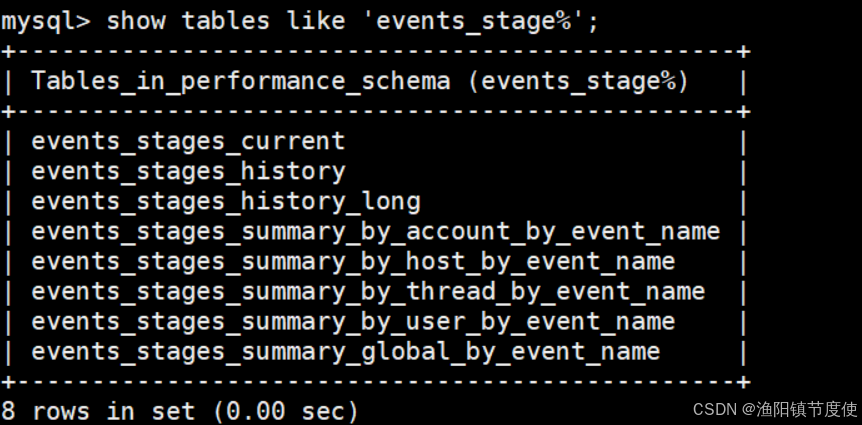The image size is (862, 425).
Task: Click the Tables_in_performance_schema column header
Action: 241,81
